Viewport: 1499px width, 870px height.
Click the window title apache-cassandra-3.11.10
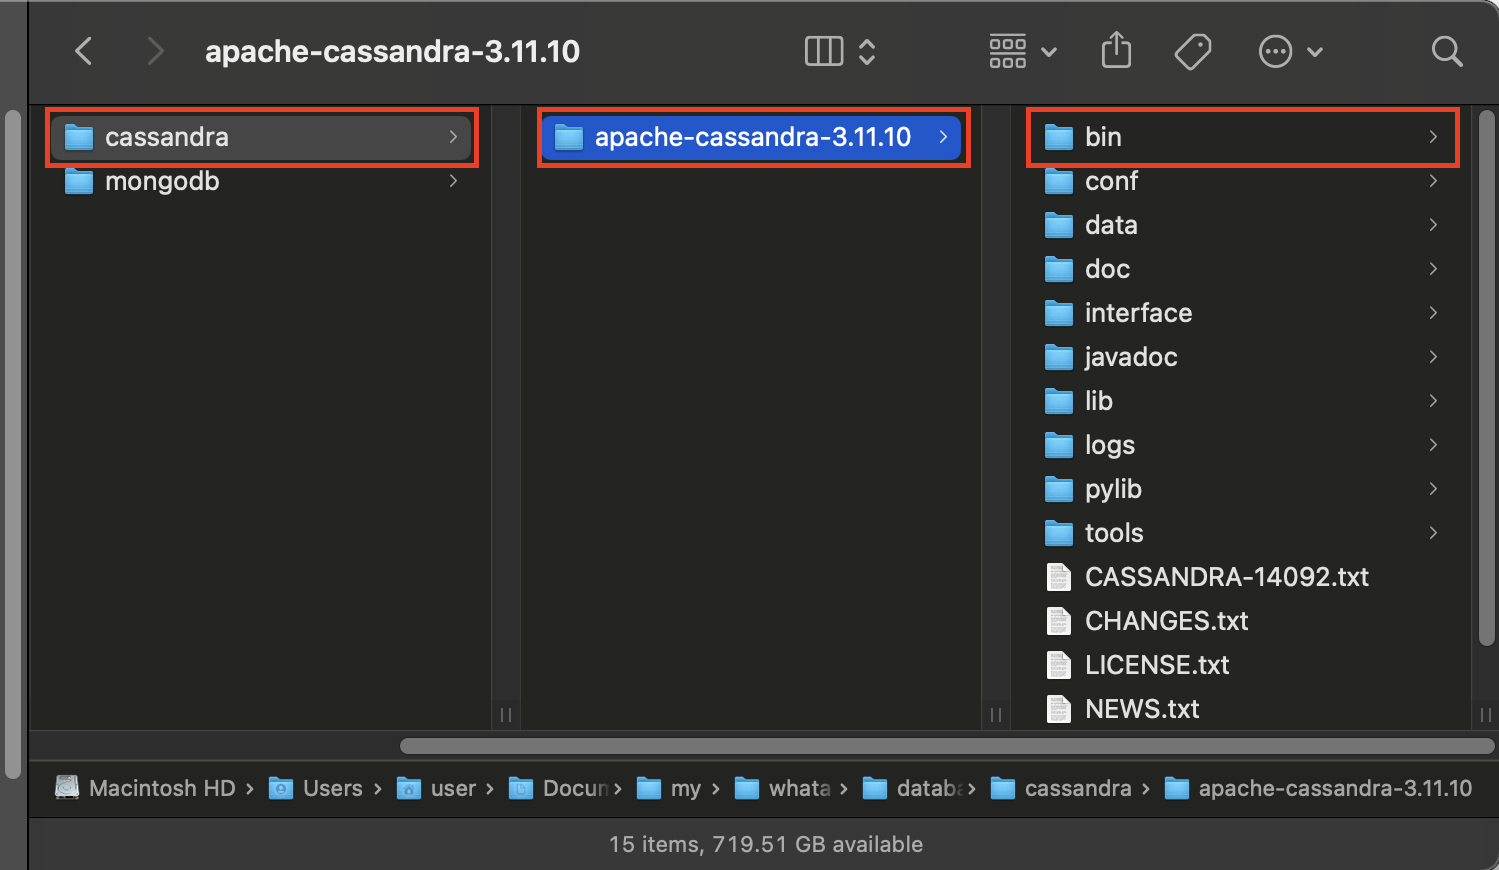(392, 51)
